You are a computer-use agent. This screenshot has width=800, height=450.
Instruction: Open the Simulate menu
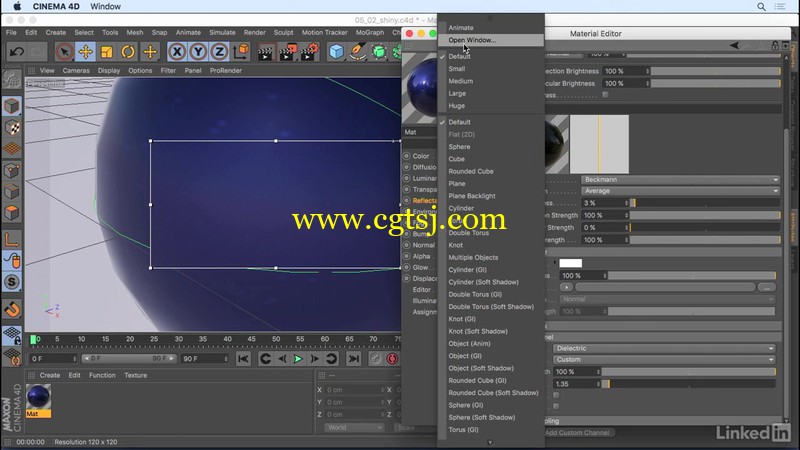tap(222, 32)
